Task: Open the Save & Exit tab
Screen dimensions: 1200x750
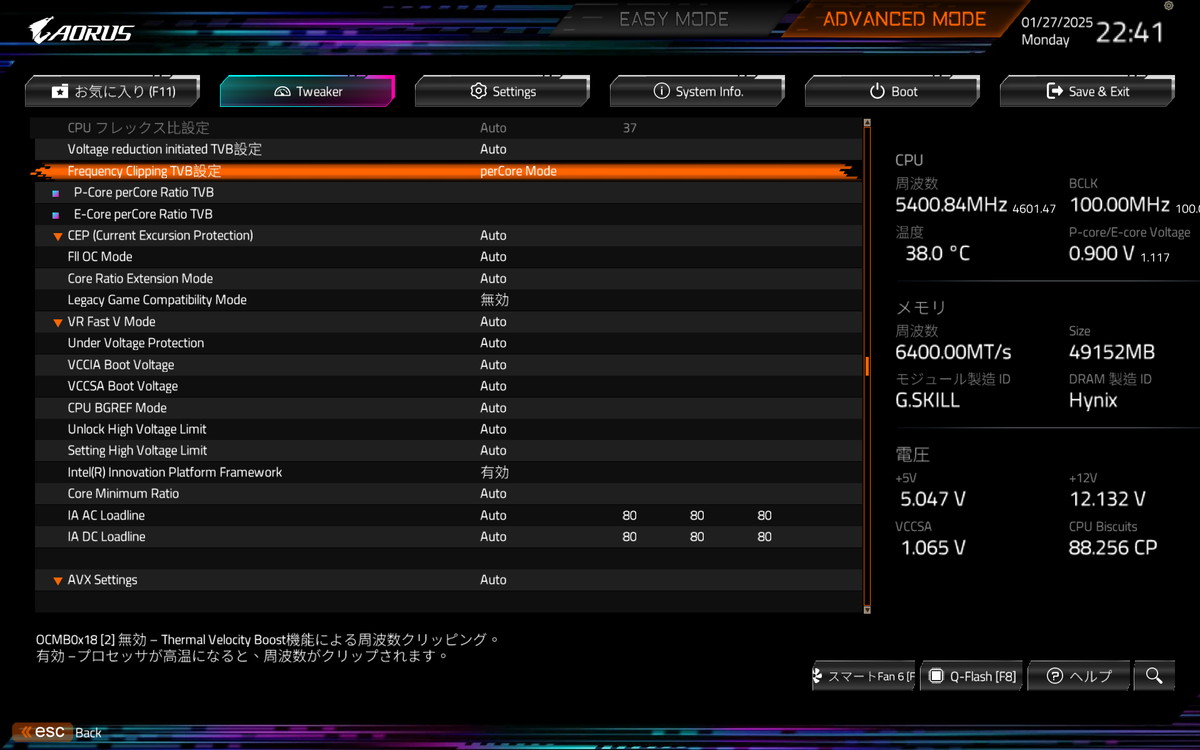Action: click(1087, 91)
